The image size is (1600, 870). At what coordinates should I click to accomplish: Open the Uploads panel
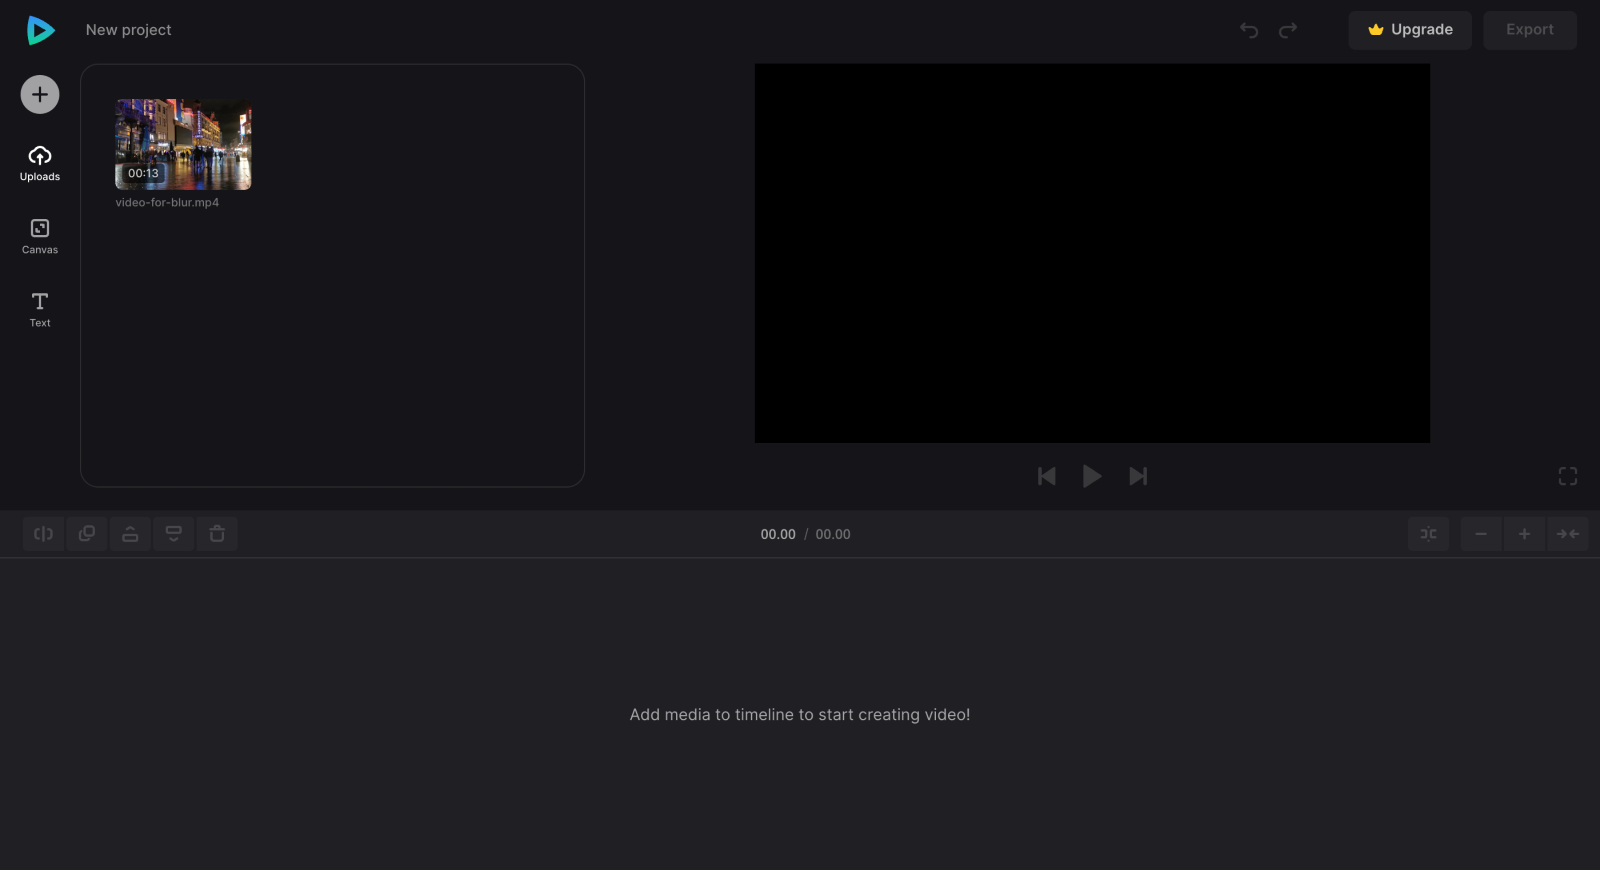pos(40,163)
